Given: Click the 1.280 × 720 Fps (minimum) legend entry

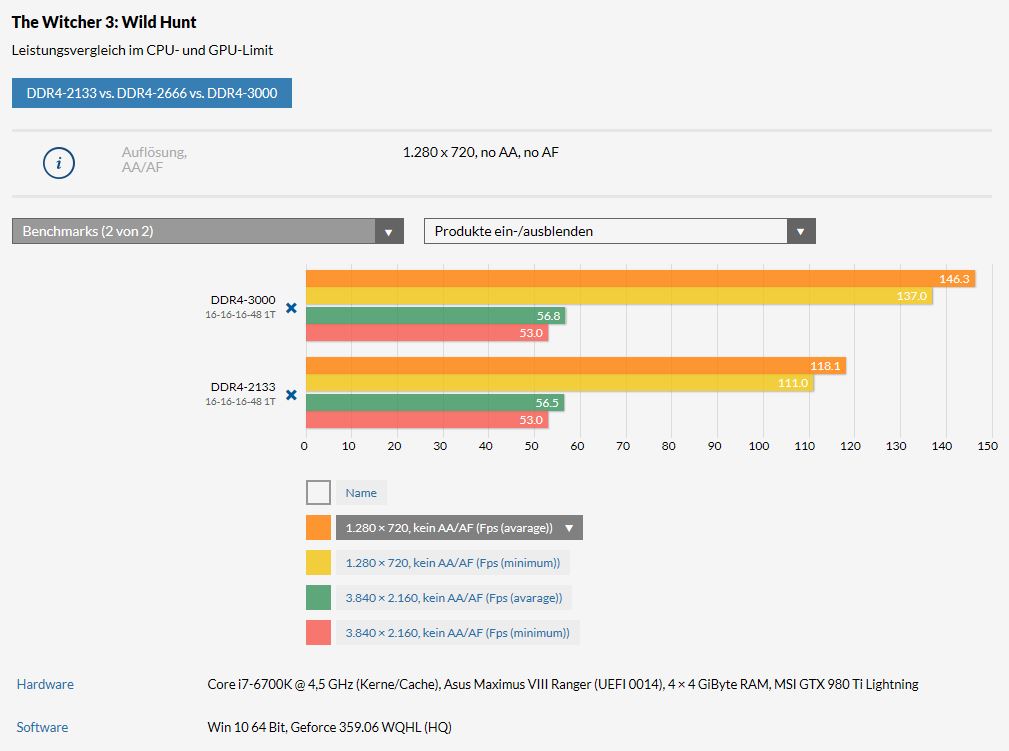Looking at the screenshot, I should point(453,562).
